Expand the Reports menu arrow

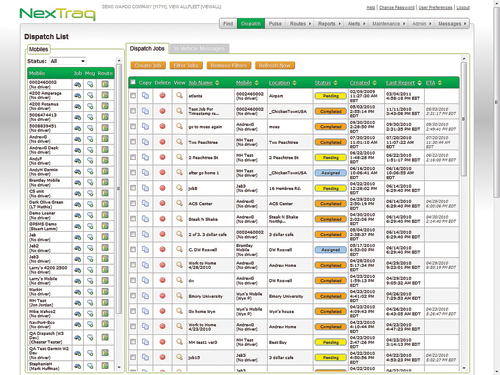pyautogui.click(x=339, y=24)
